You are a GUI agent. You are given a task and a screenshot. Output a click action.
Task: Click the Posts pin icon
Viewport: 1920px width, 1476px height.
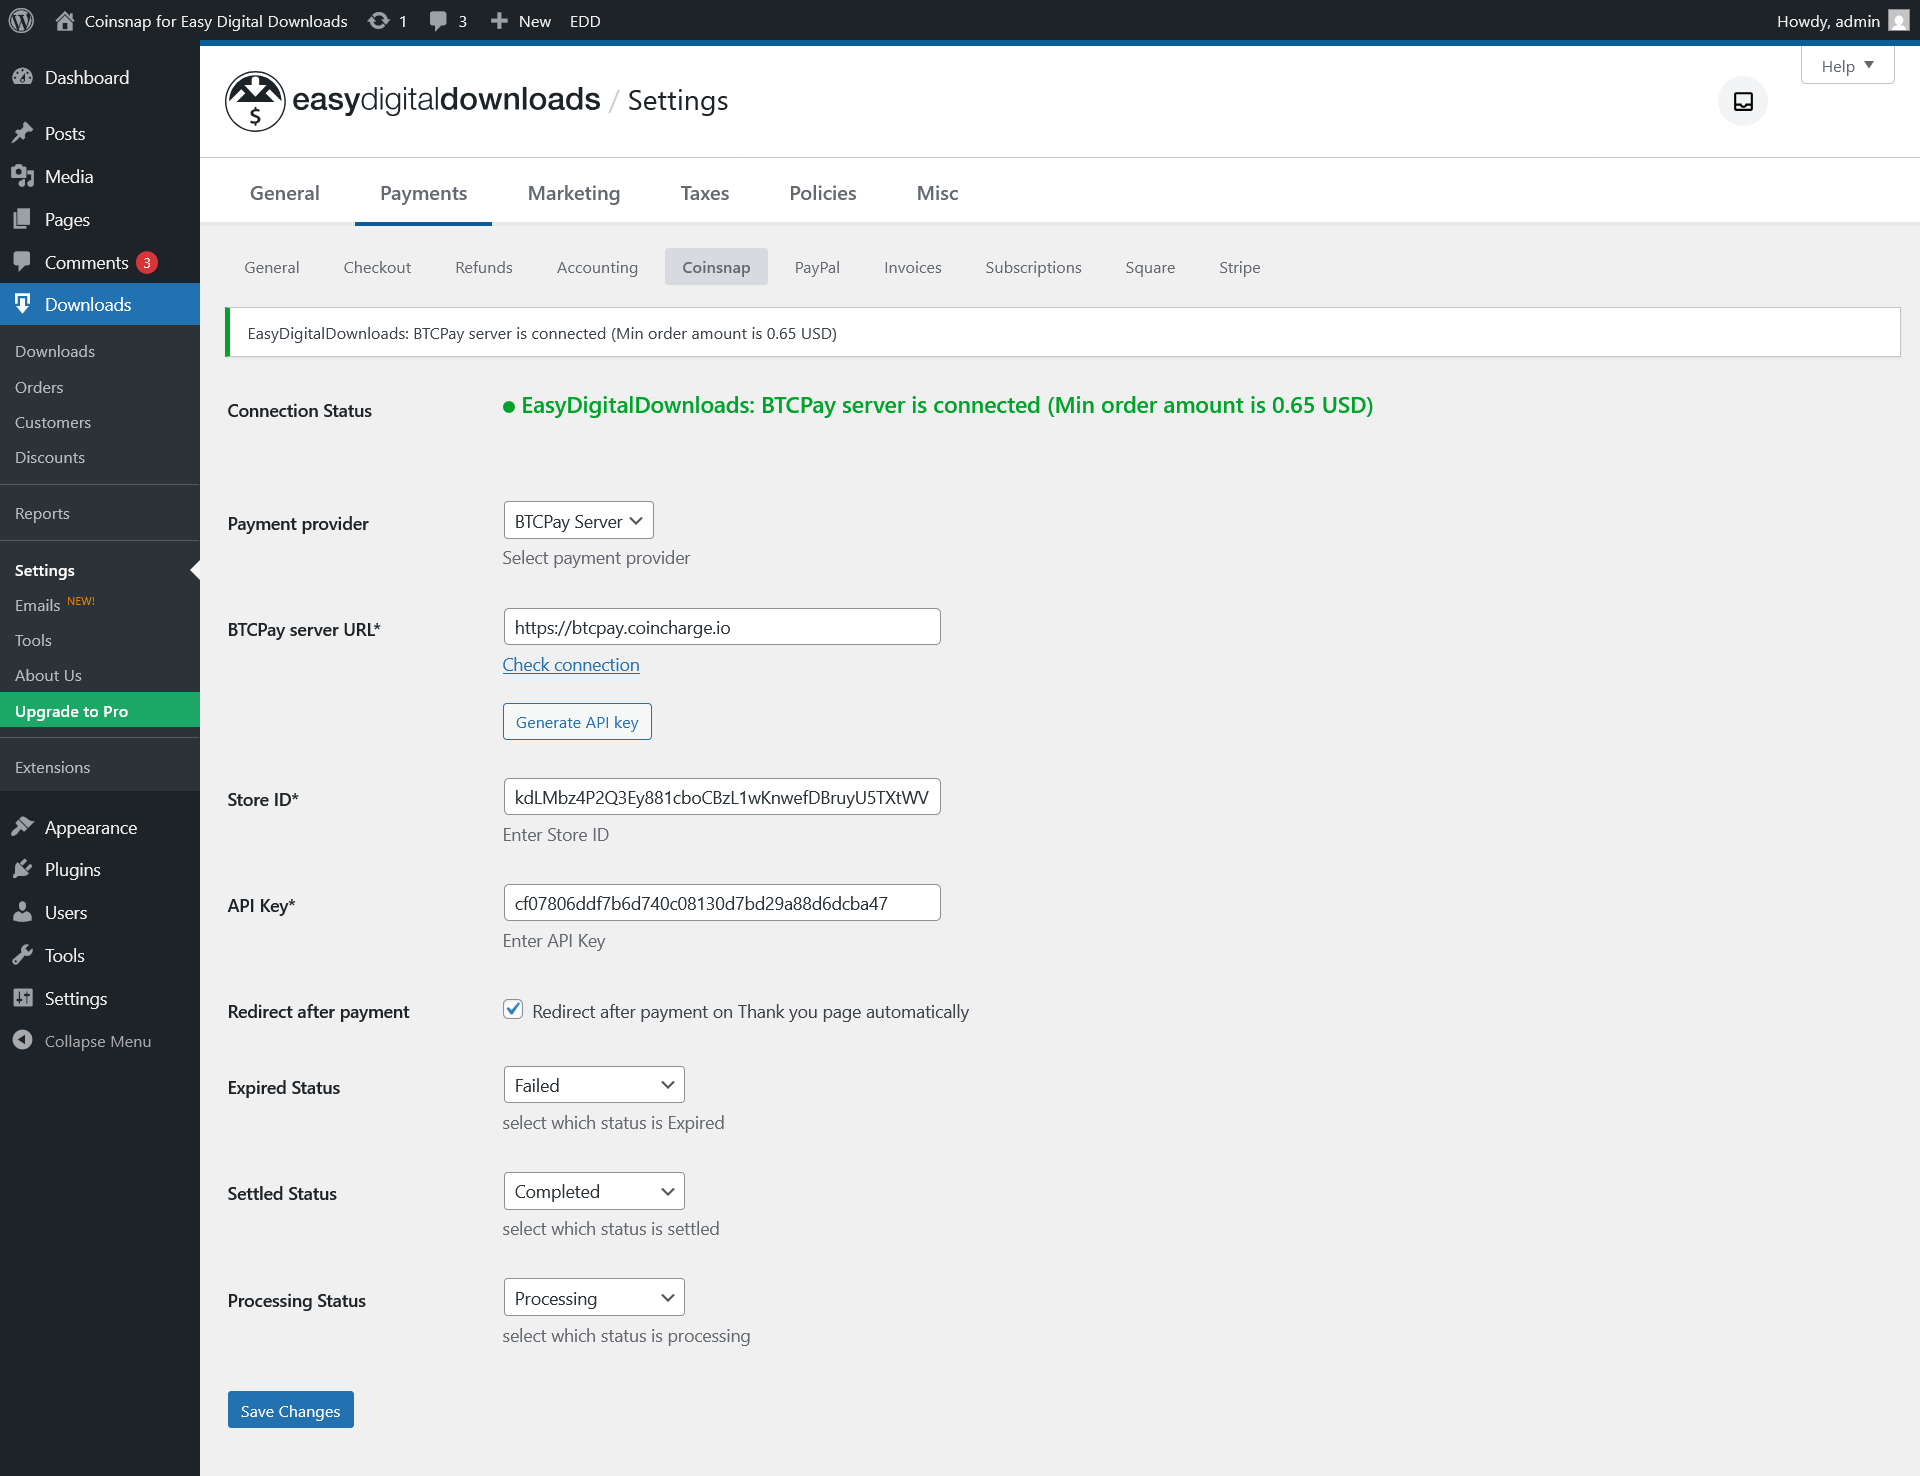pos(23,133)
